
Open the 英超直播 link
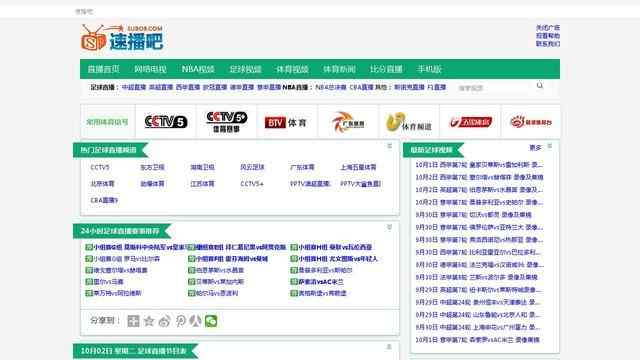tap(161, 87)
